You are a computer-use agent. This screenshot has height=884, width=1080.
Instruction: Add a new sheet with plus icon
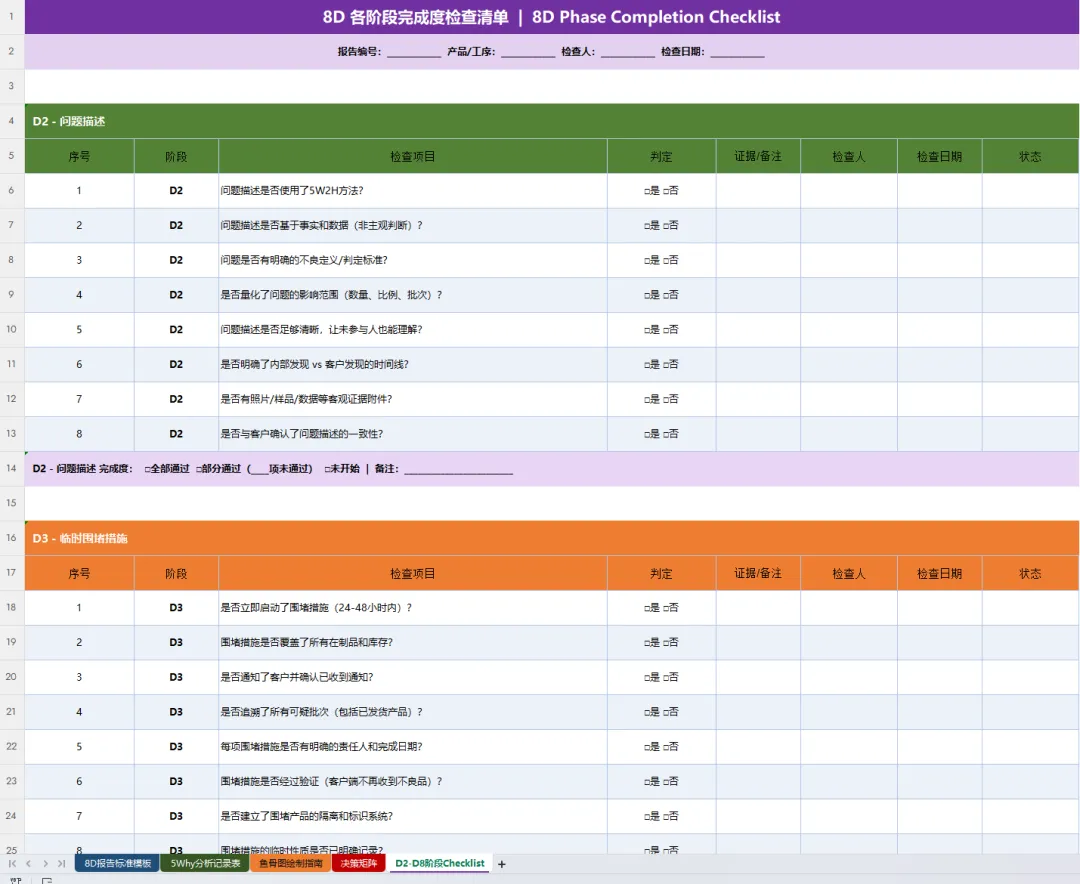point(501,864)
